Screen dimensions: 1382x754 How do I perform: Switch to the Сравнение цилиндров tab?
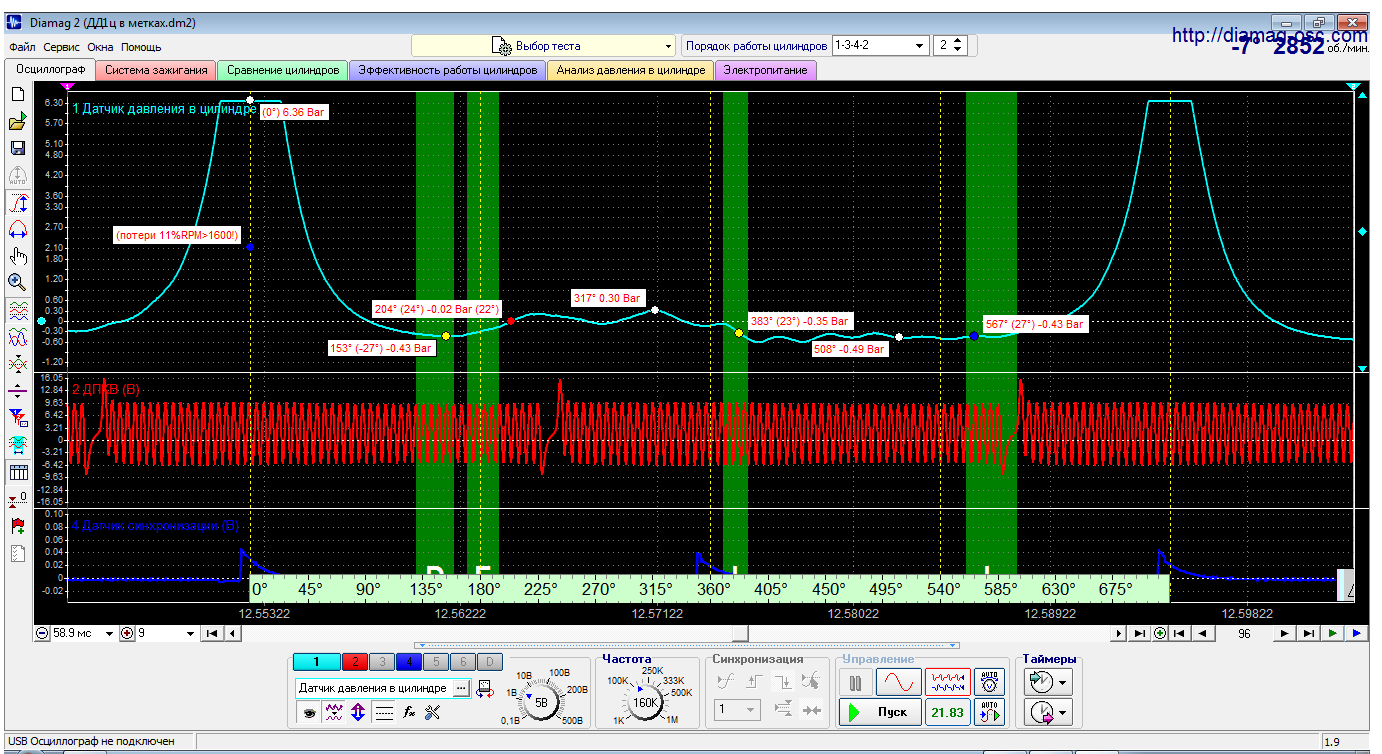tap(283, 70)
